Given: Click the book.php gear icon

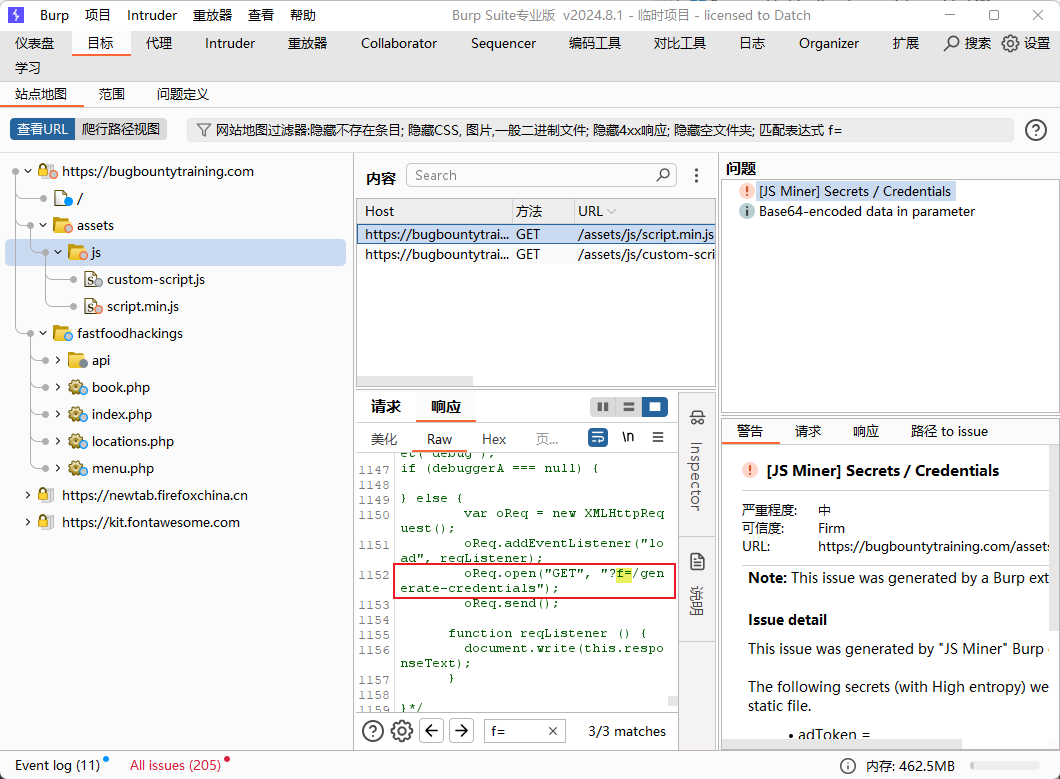Looking at the screenshot, I should pos(78,387).
